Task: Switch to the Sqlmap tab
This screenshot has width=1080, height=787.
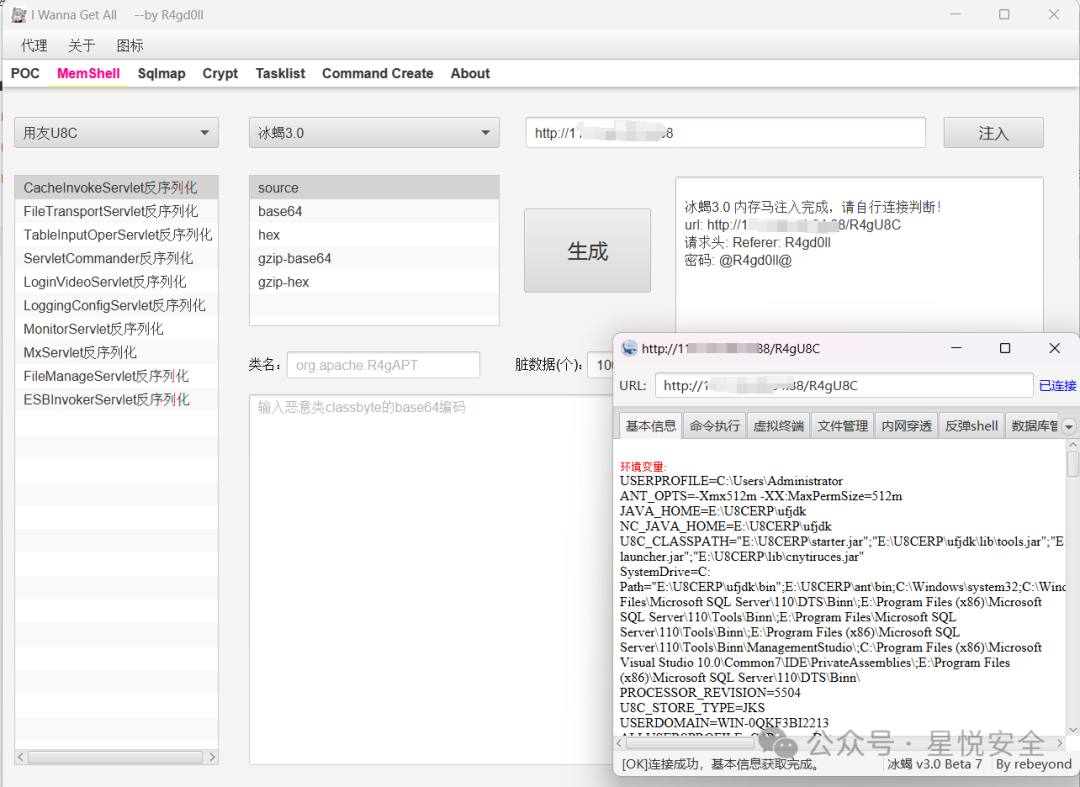Action: tap(161, 73)
